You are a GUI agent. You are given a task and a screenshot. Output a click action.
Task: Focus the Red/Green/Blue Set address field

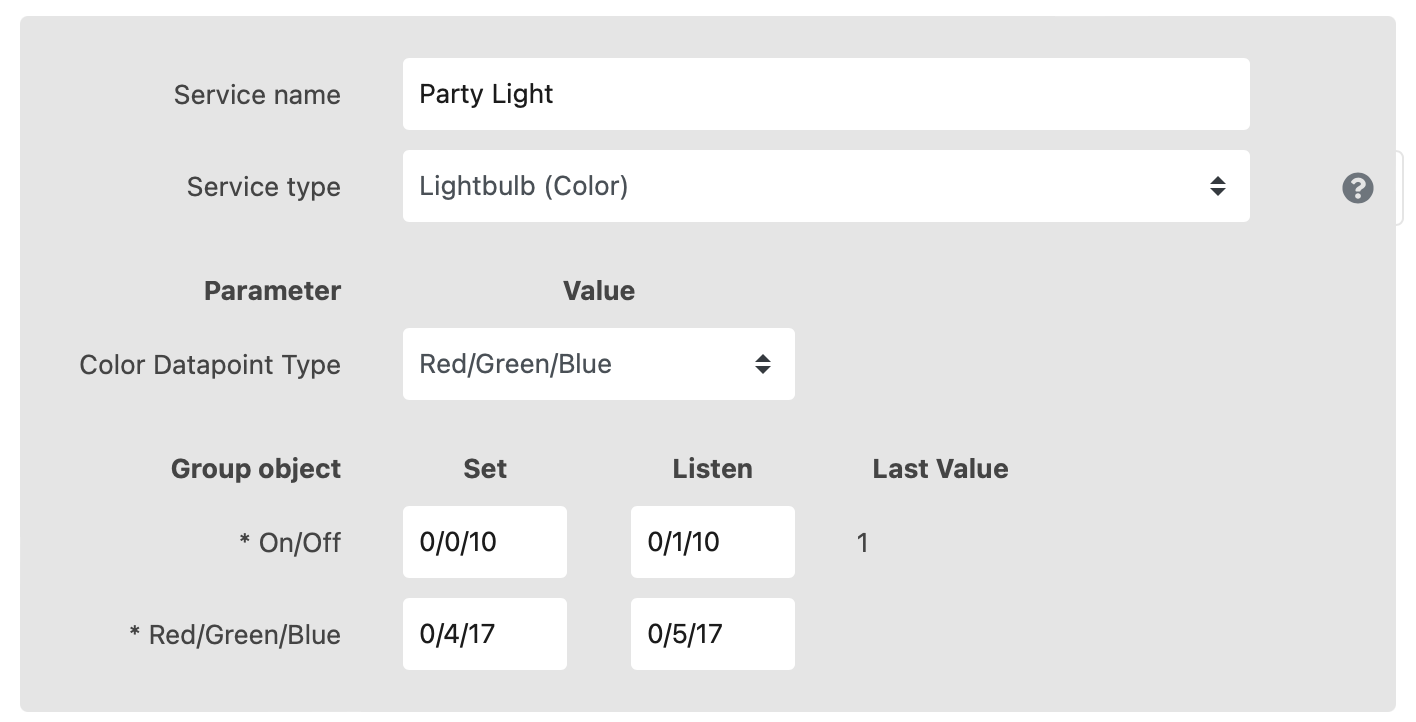tap(484, 634)
